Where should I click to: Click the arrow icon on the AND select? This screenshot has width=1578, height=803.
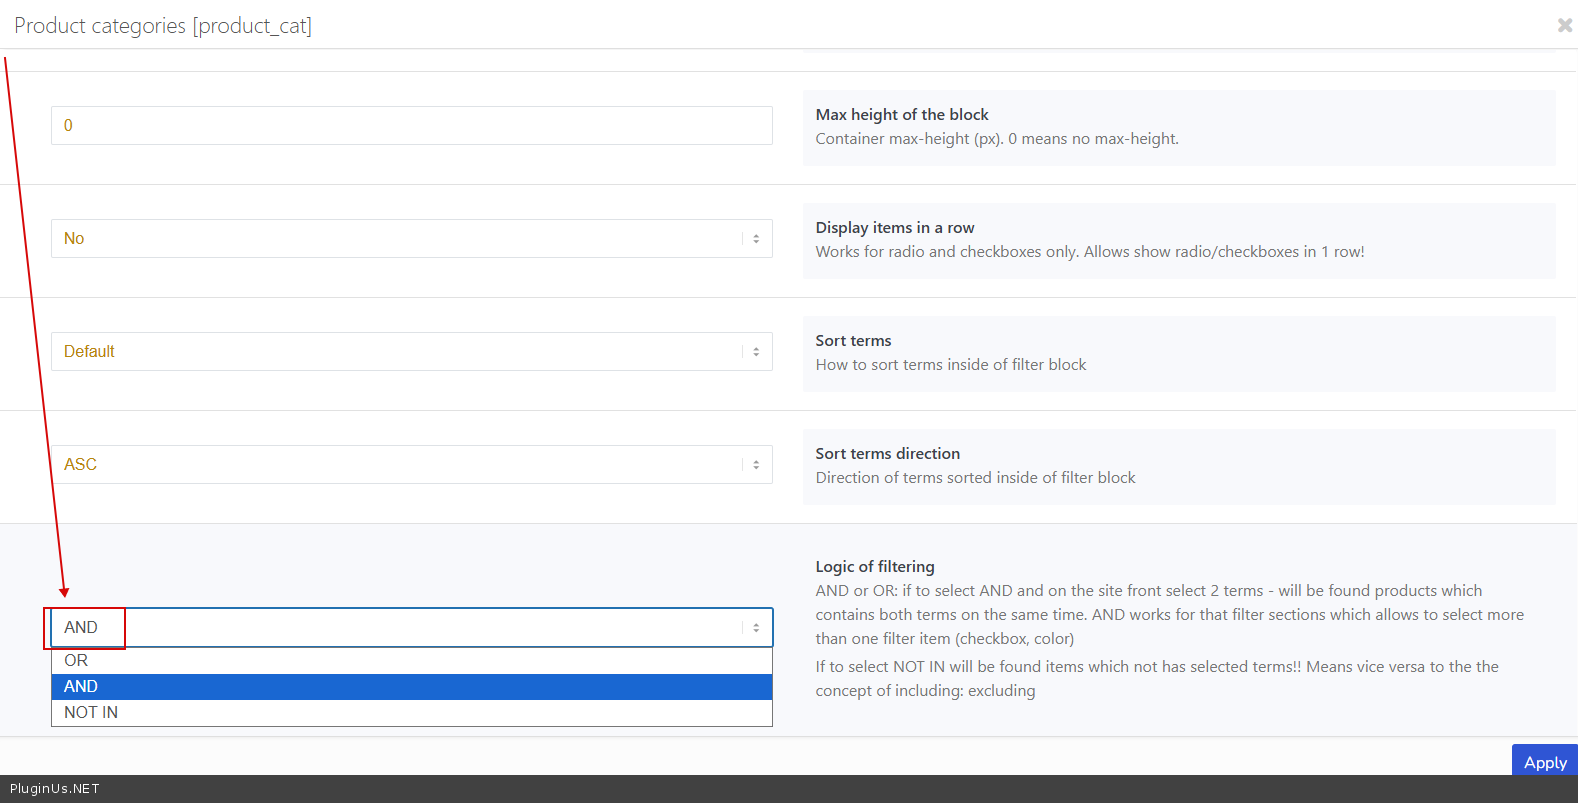point(756,628)
